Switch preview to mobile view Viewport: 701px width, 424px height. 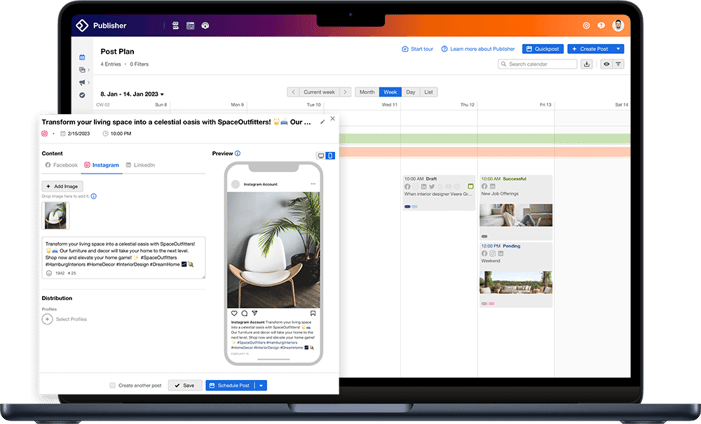(330, 156)
